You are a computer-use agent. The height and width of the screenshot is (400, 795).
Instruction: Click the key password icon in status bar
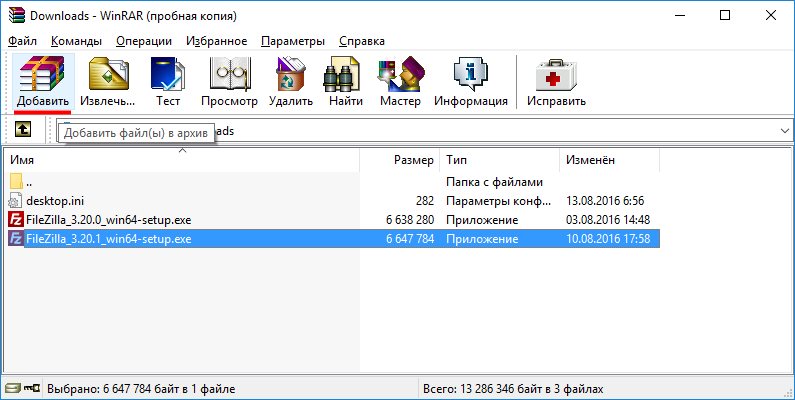[x=32, y=388]
